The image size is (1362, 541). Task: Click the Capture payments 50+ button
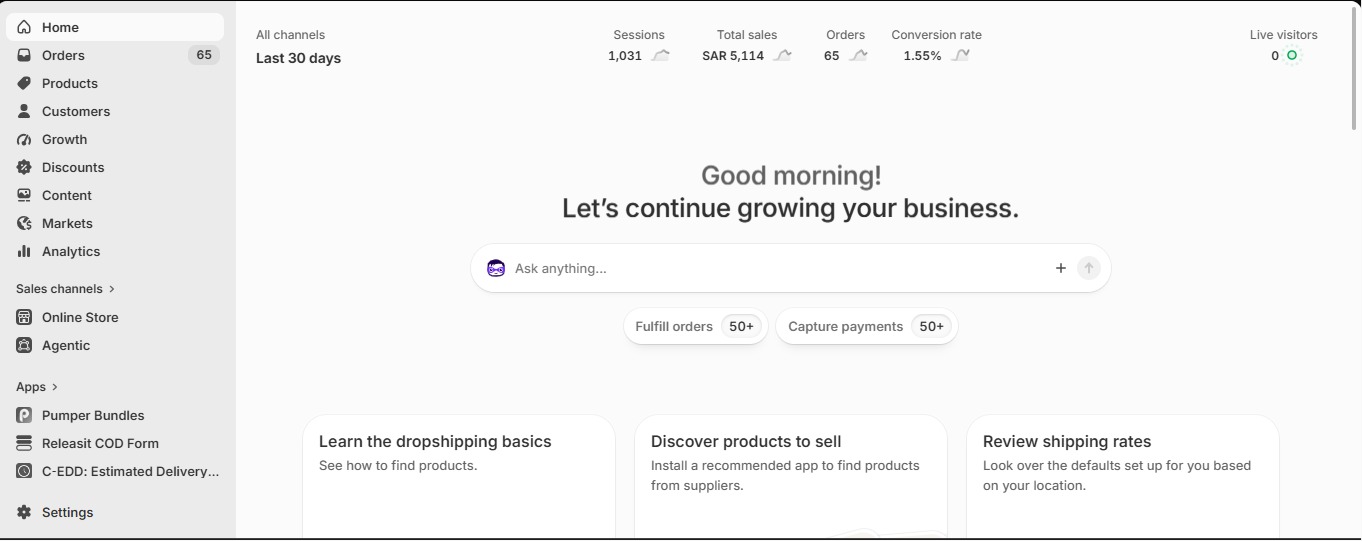click(867, 326)
